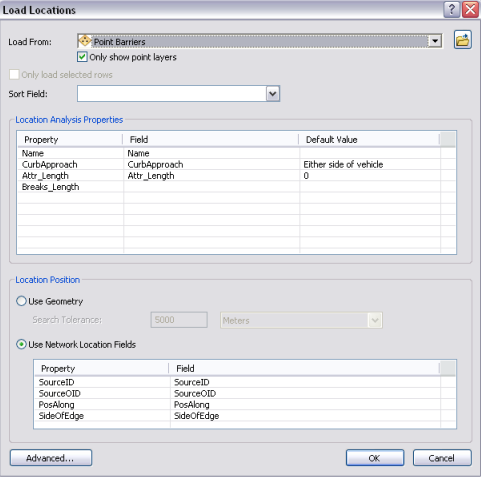
Task: Click the Attr_Length field cell
Action: pyautogui.click(x=212, y=176)
